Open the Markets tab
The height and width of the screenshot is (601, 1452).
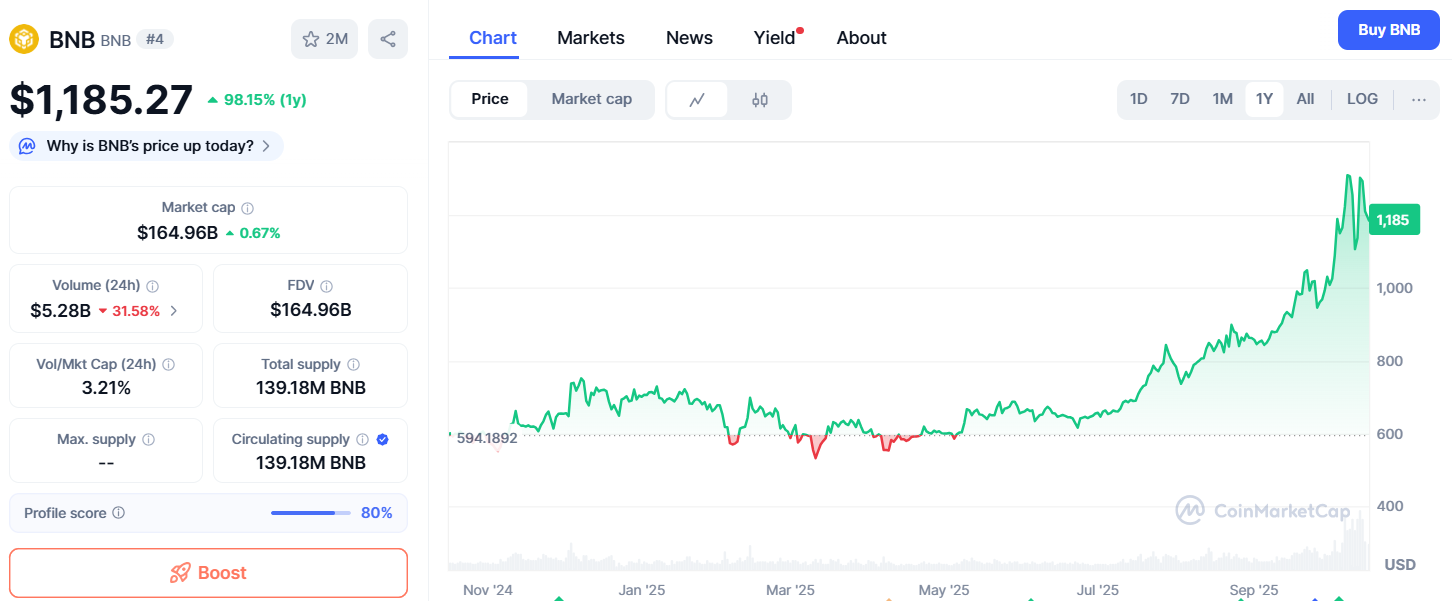pyautogui.click(x=590, y=38)
